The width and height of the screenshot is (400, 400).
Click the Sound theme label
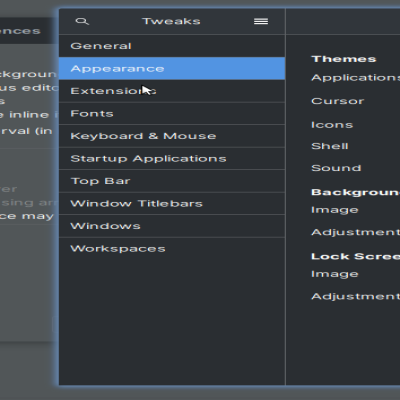click(x=336, y=168)
